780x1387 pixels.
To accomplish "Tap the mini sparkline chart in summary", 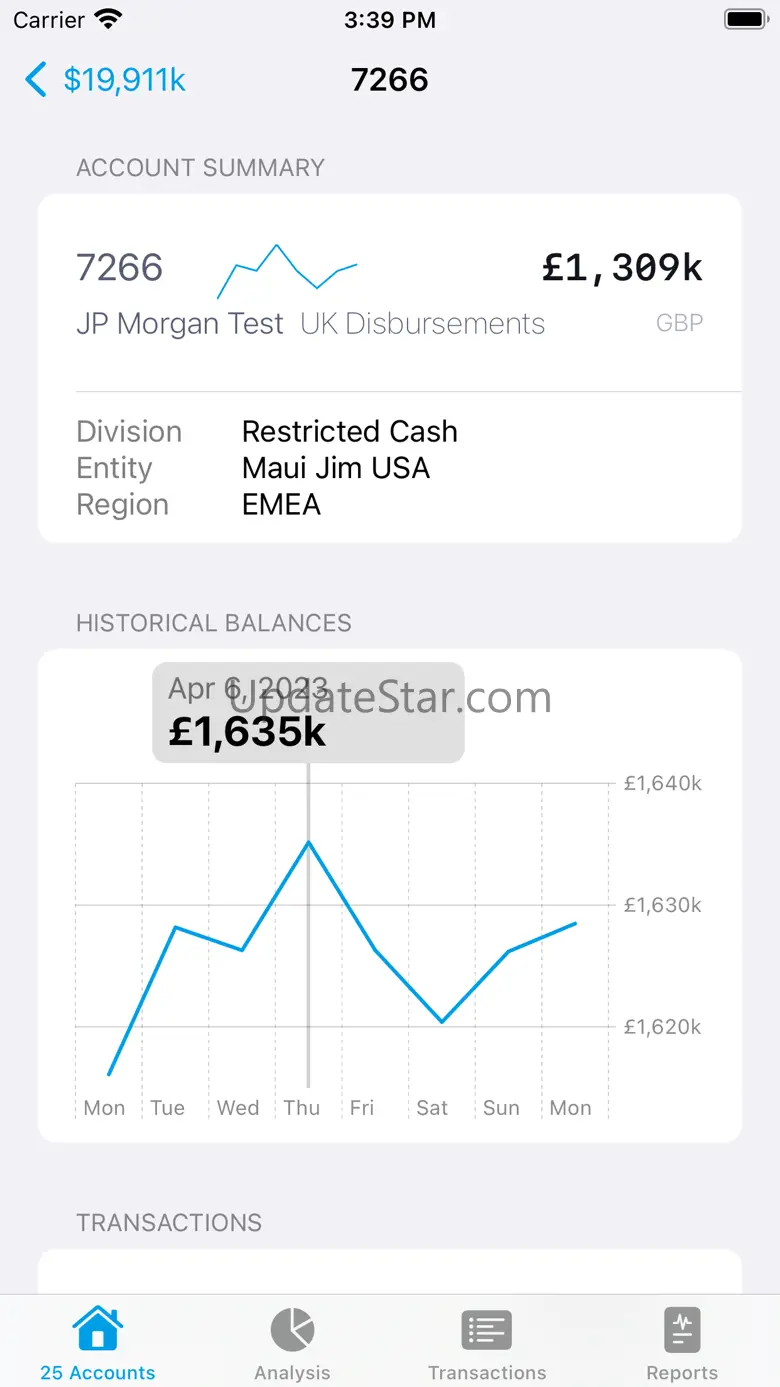I will (287, 271).
